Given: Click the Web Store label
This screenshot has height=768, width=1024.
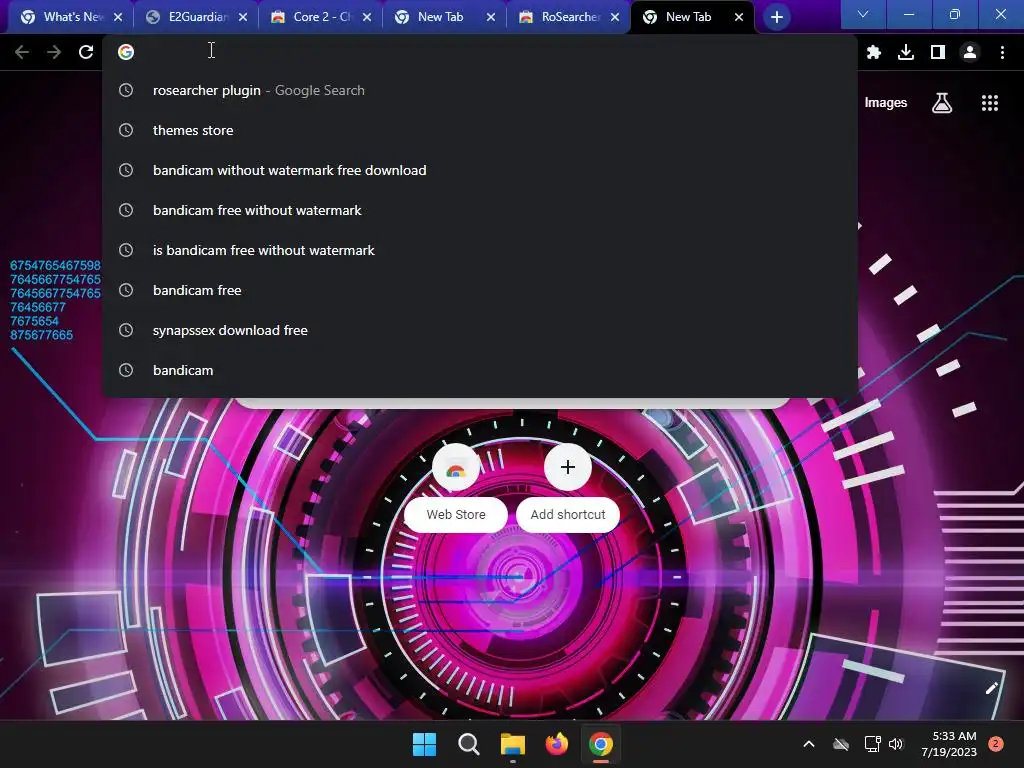Looking at the screenshot, I should coord(456,515).
